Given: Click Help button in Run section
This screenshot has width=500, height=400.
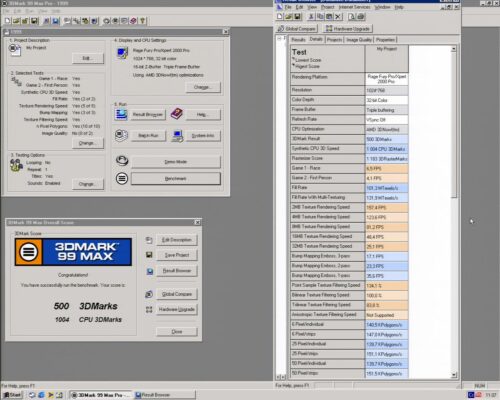Looking at the screenshot, I should [203, 114].
